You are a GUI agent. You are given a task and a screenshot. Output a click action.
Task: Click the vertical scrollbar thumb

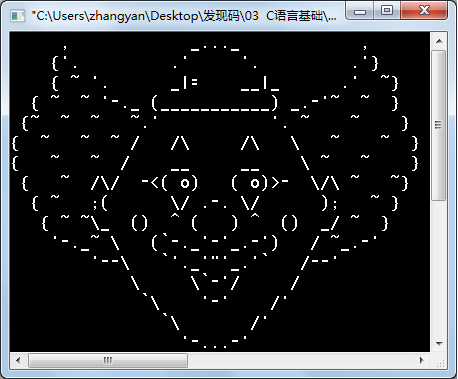click(x=439, y=125)
